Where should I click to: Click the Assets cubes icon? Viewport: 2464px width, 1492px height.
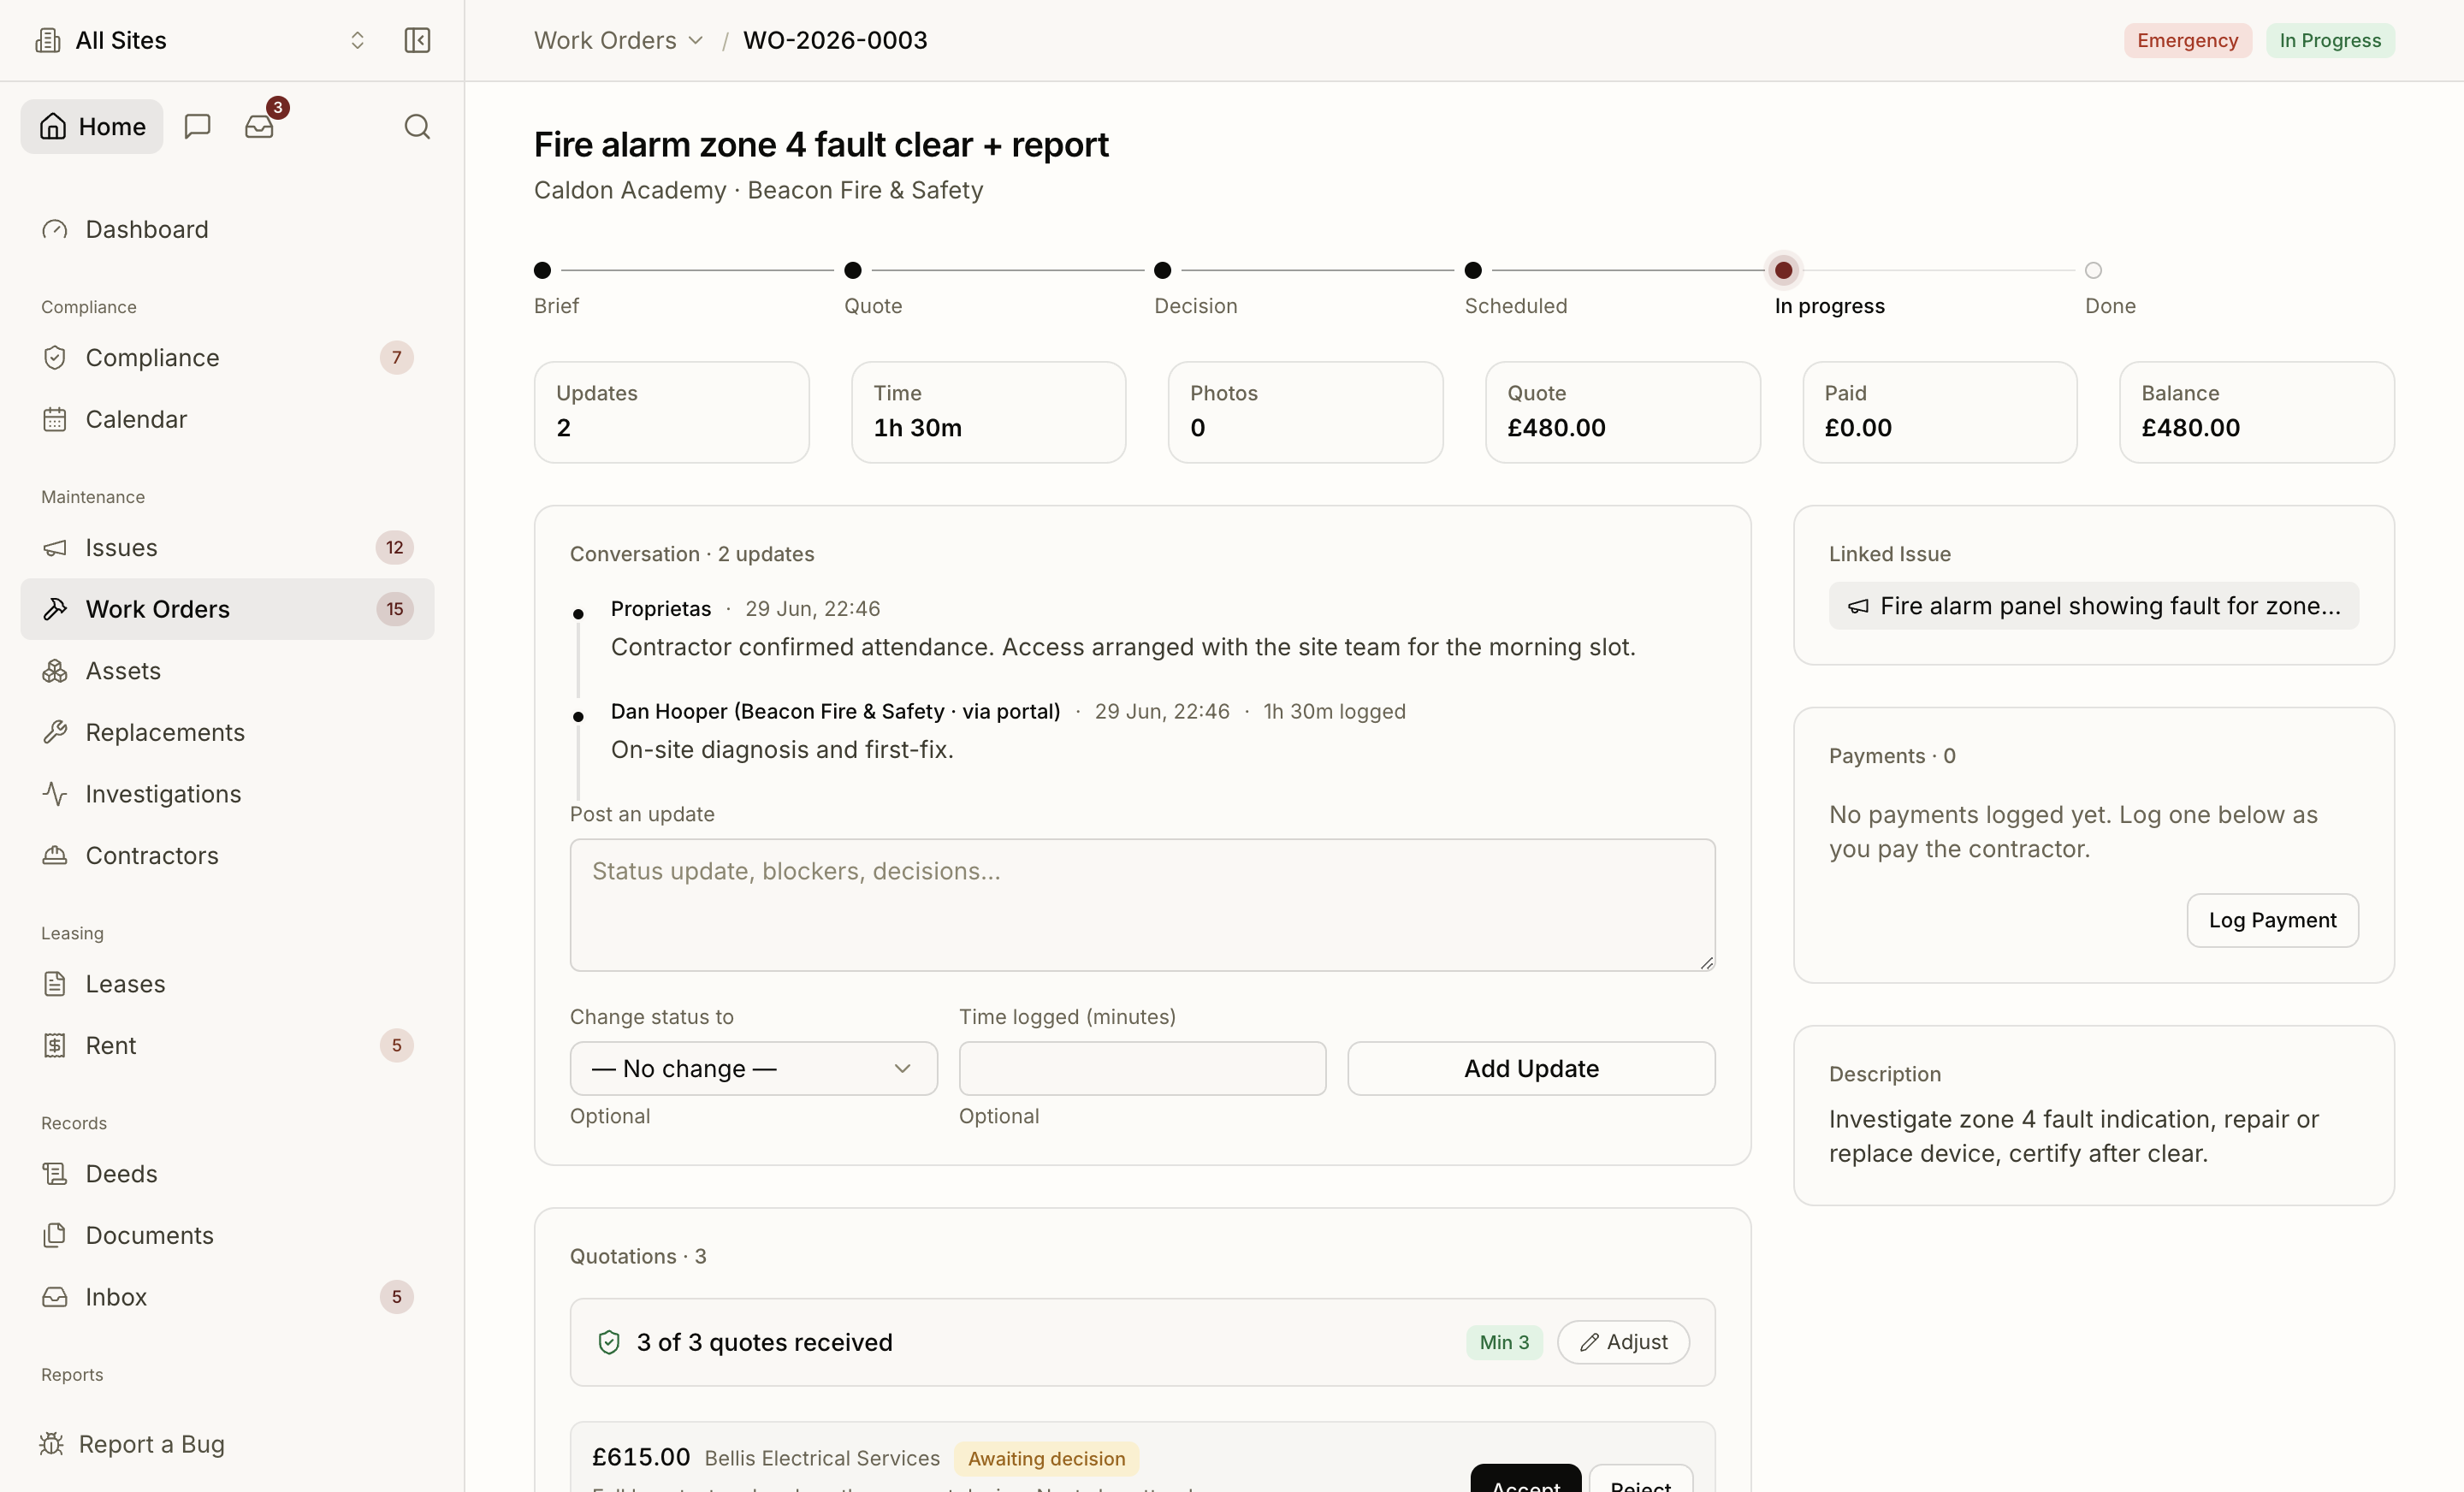pyautogui.click(x=55, y=671)
